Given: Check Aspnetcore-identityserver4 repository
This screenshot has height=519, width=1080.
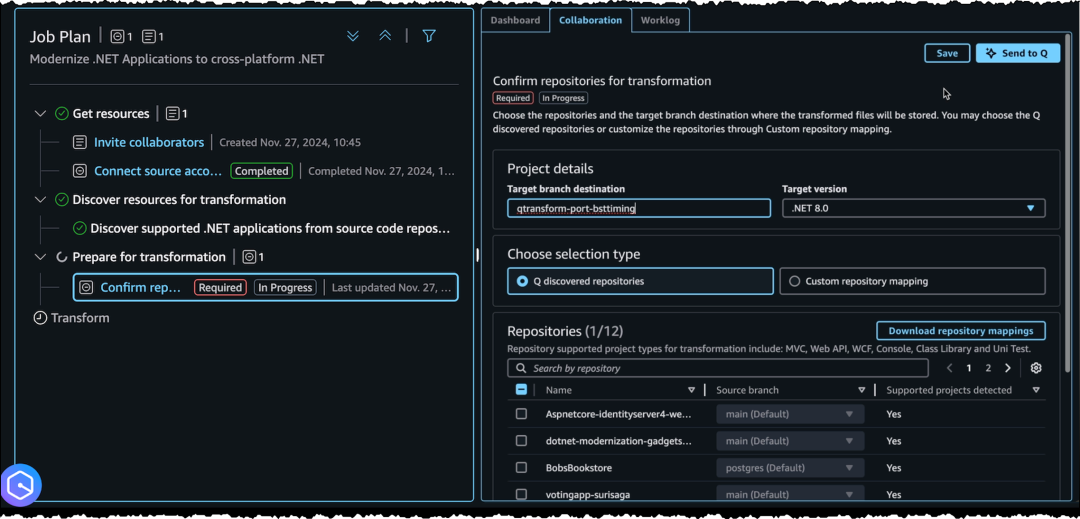Looking at the screenshot, I should (521, 414).
